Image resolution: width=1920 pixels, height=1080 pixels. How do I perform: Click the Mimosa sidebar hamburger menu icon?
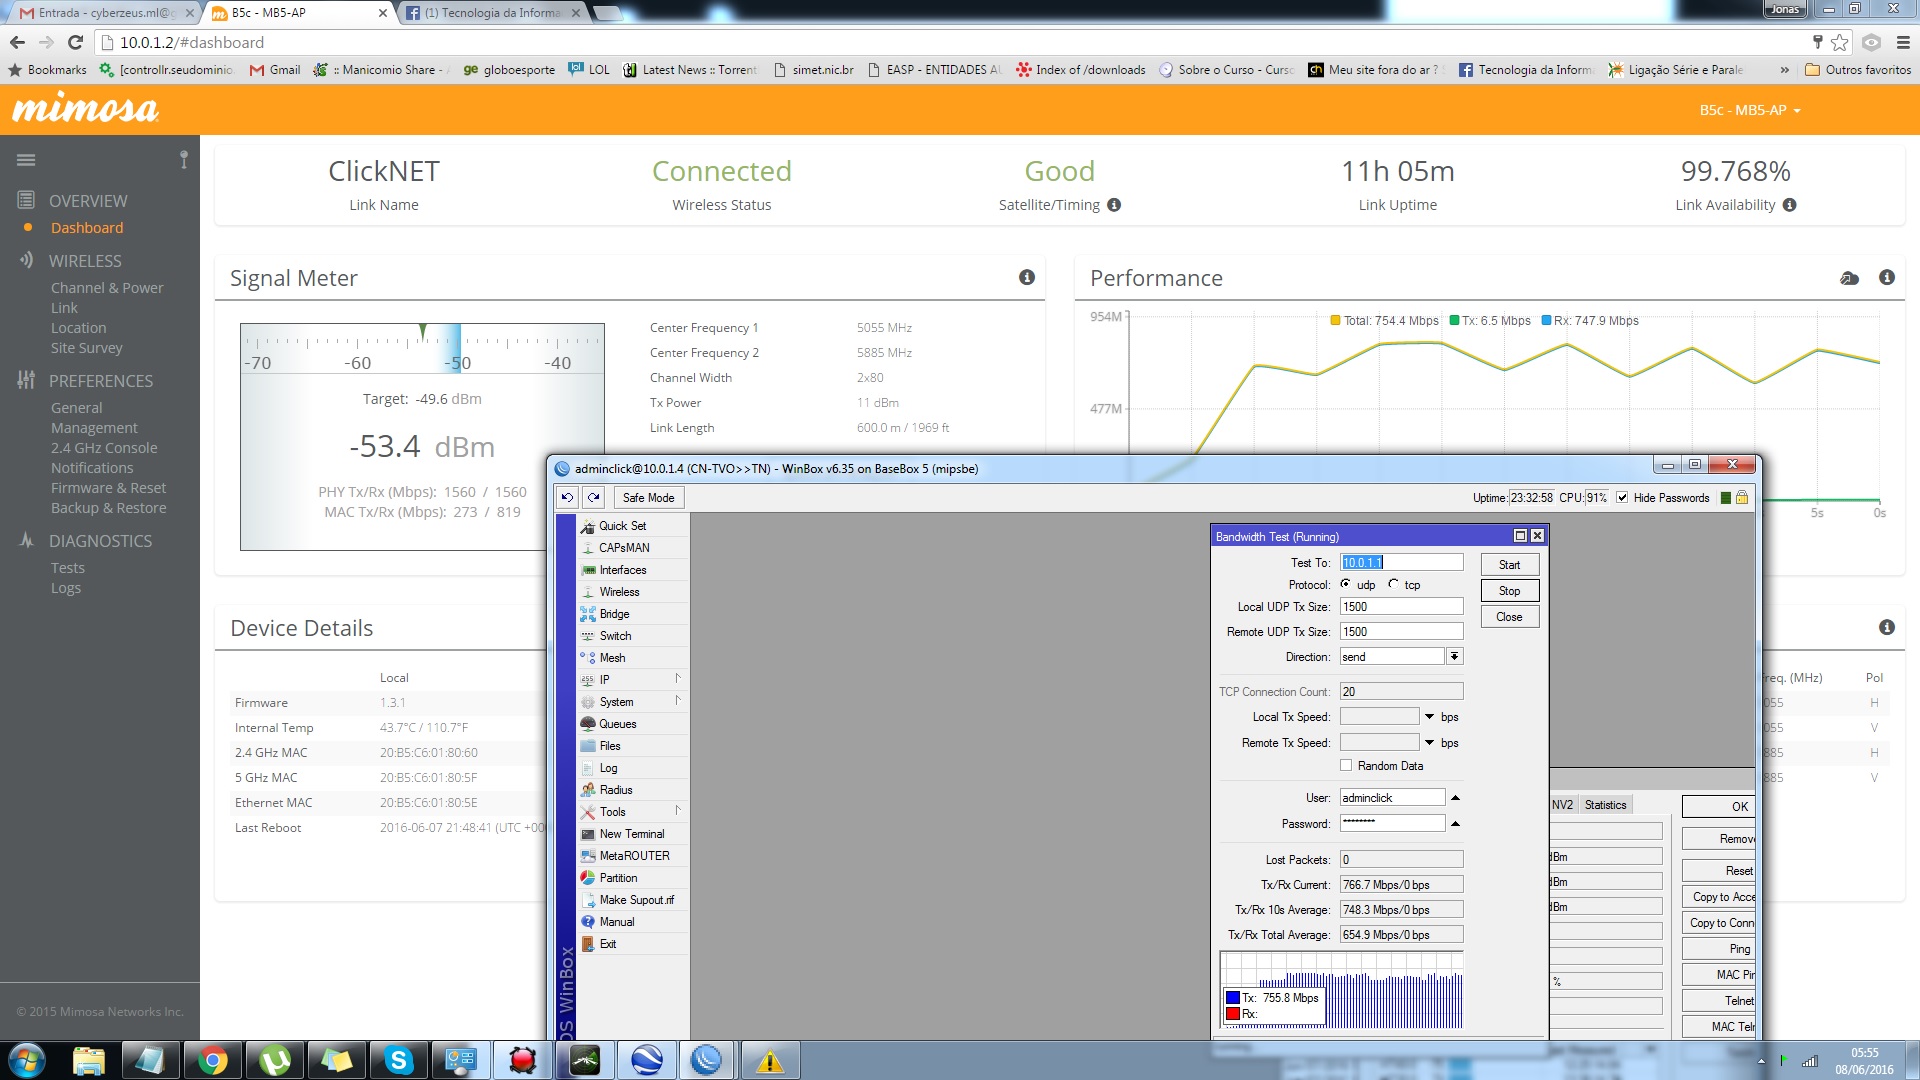pyautogui.click(x=26, y=160)
